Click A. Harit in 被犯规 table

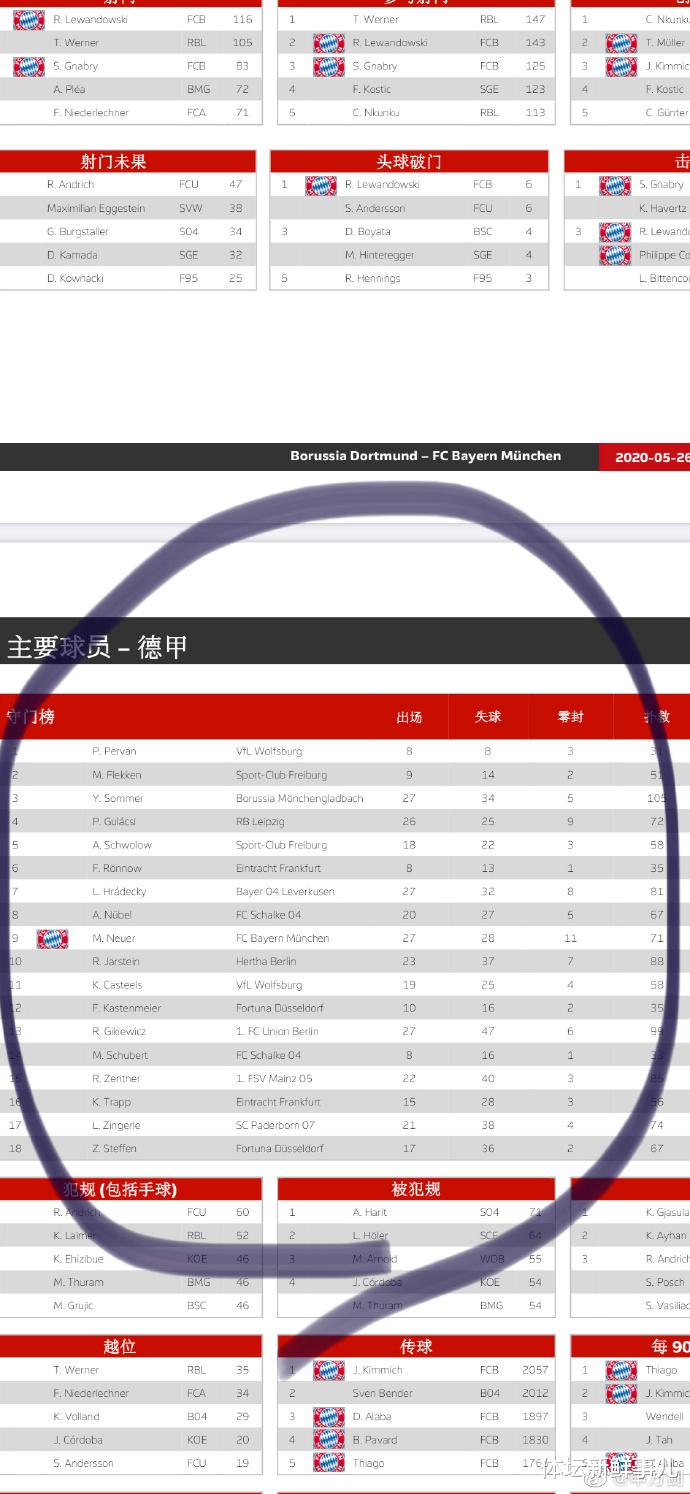pos(369,1212)
